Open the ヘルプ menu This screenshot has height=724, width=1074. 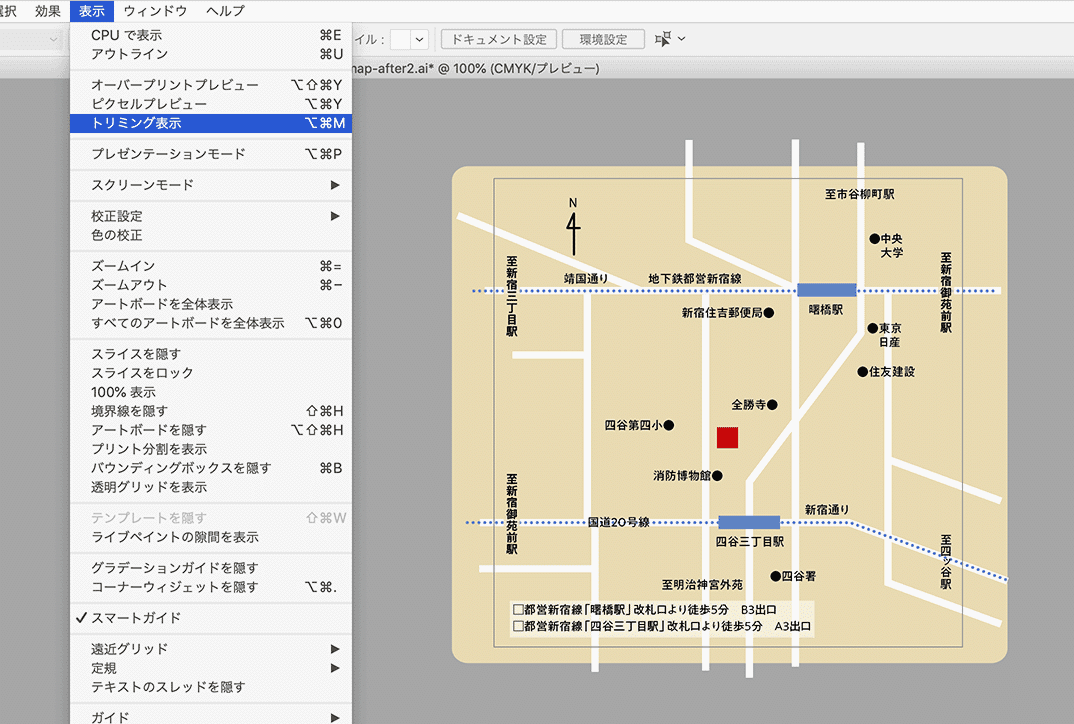(225, 11)
